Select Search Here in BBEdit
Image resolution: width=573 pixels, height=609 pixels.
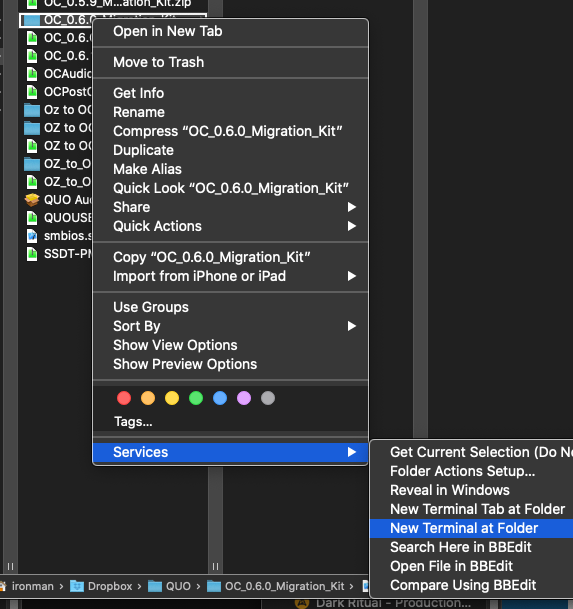pos(472,548)
